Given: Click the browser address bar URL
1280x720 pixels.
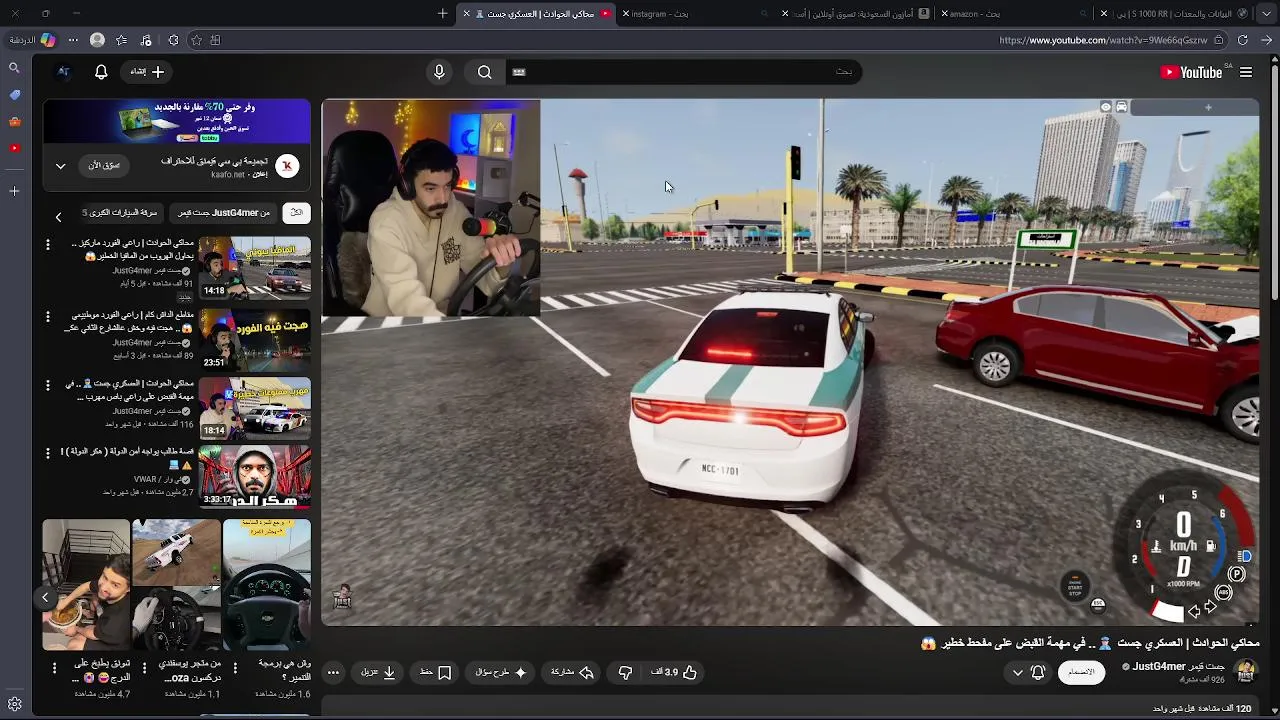Looking at the screenshot, I should (1103, 40).
